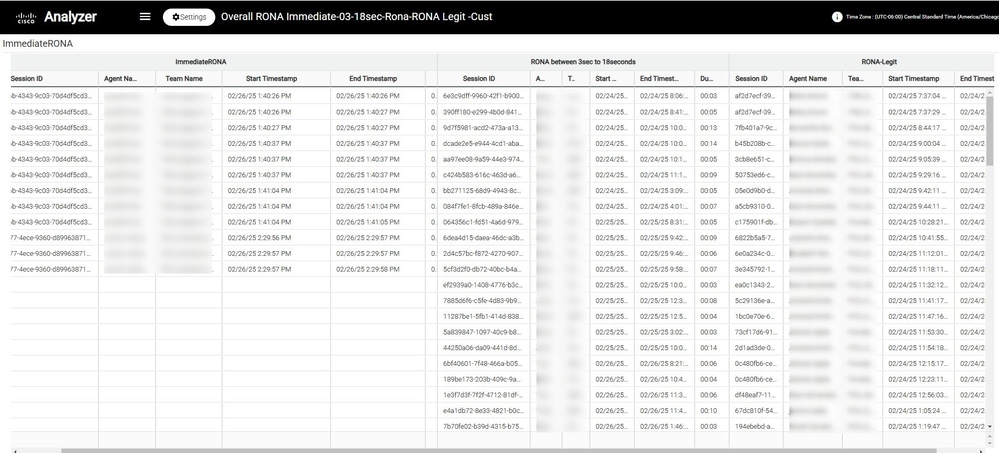Click RONA-Legit session ID df48eaf7-11
The width and height of the screenshot is (999, 453).
(x=755, y=395)
